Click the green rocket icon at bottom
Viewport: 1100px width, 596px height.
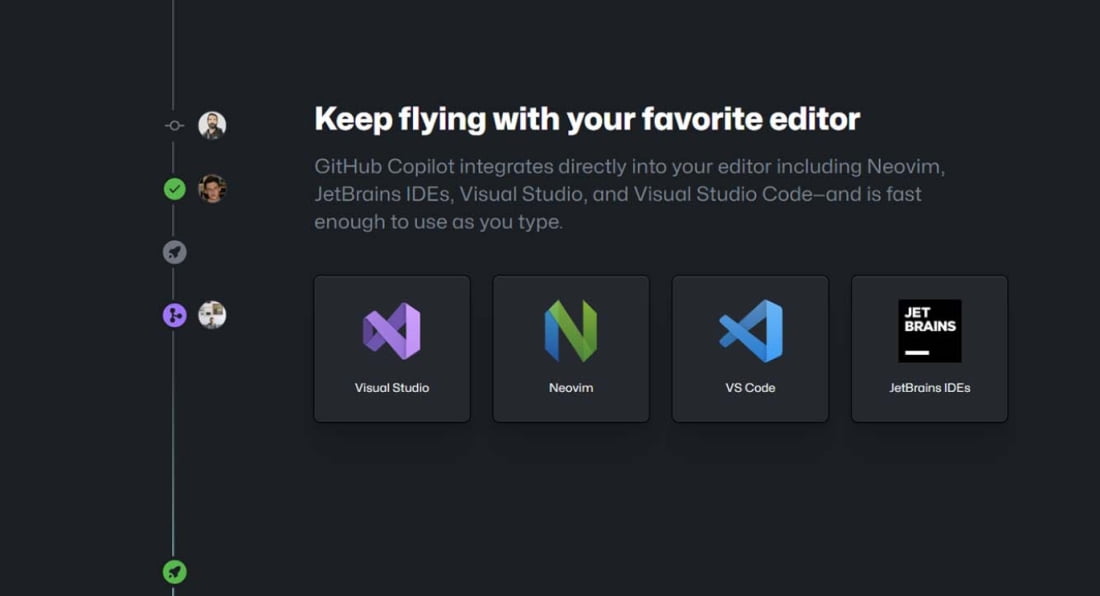(x=175, y=571)
